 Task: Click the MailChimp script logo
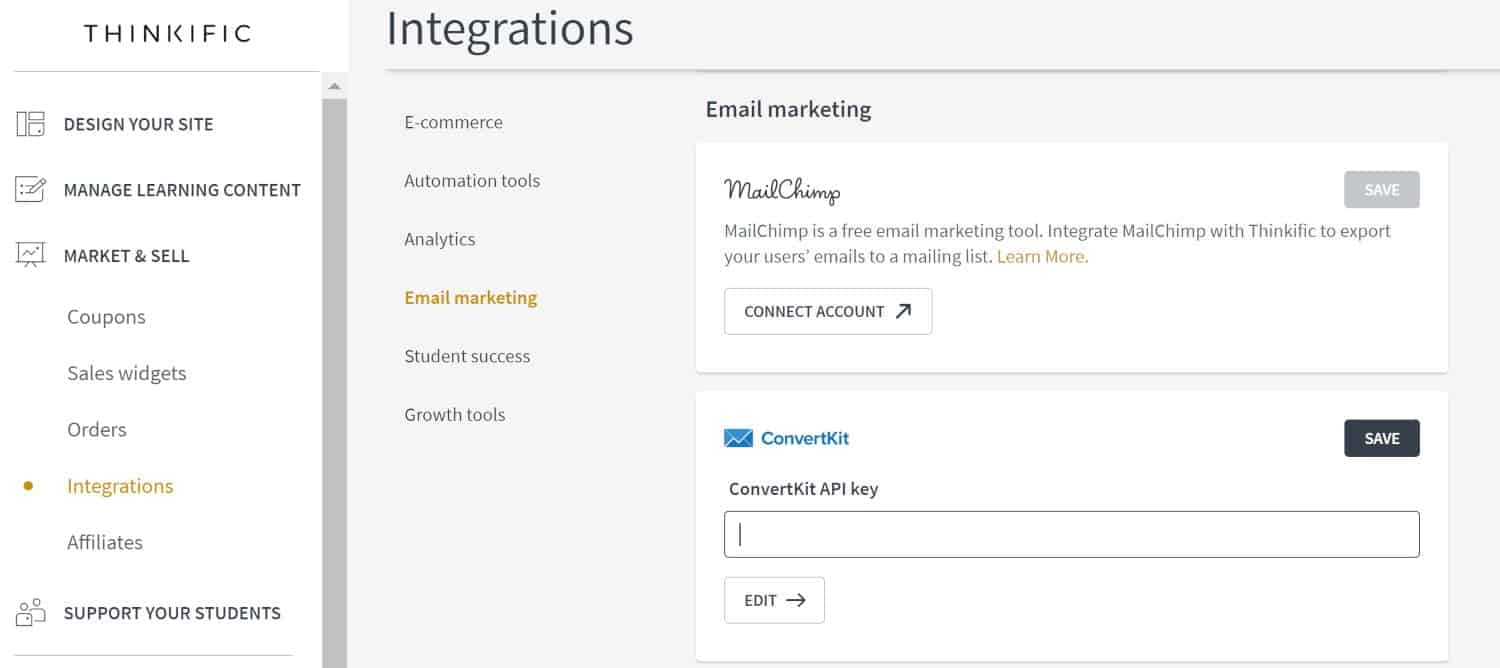[x=782, y=190]
